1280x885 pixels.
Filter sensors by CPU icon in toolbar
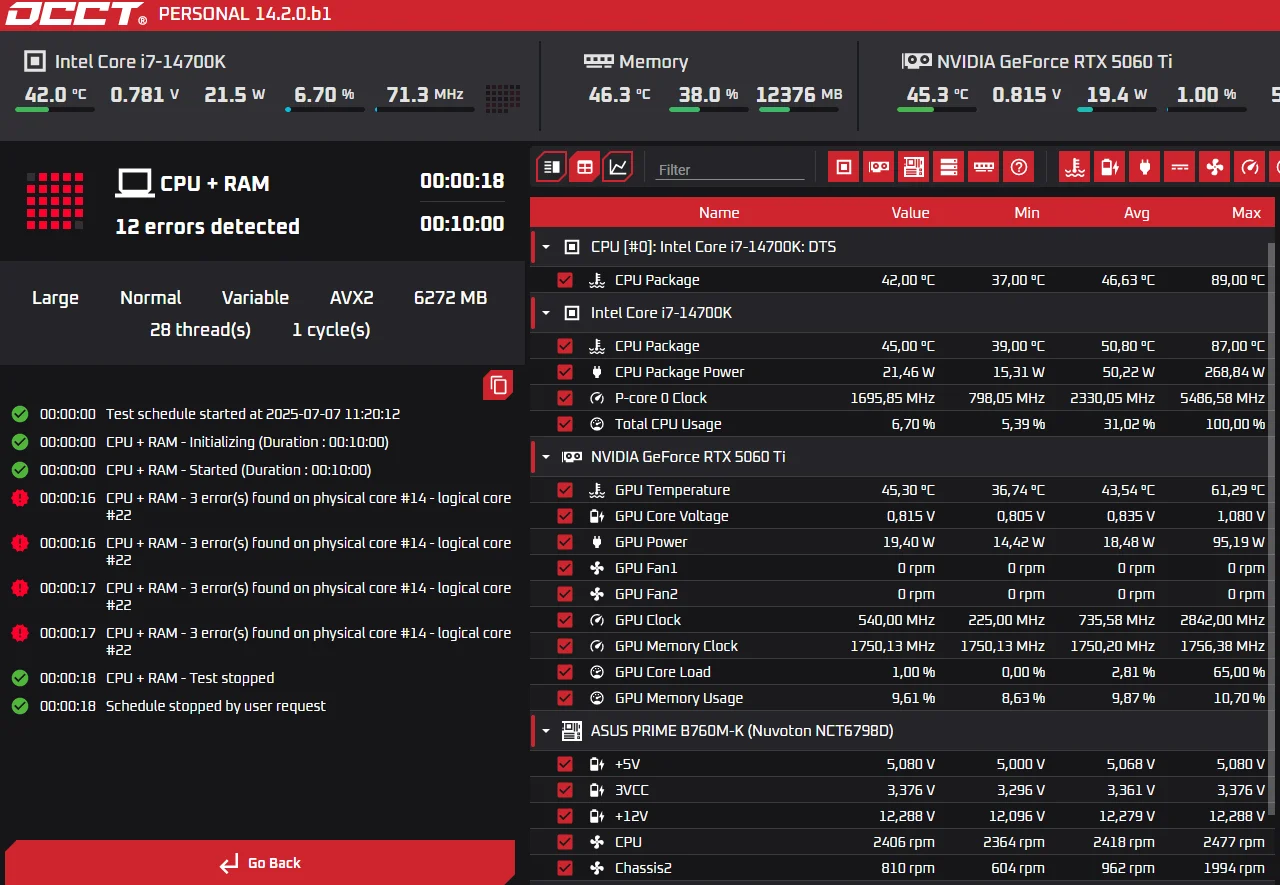pos(844,167)
